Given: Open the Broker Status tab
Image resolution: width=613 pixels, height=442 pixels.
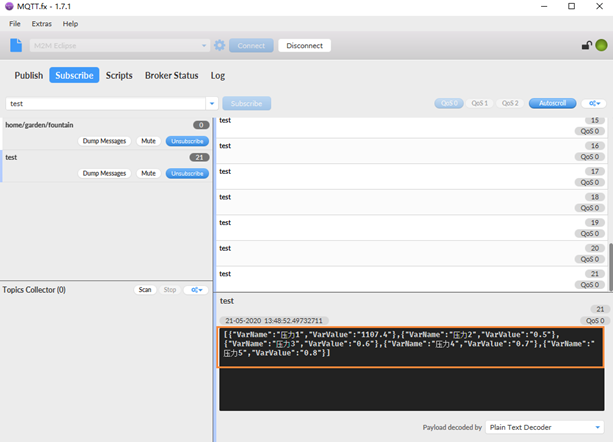Looking at the screenshot, I should pyautogui.click(x=171, y=75).
